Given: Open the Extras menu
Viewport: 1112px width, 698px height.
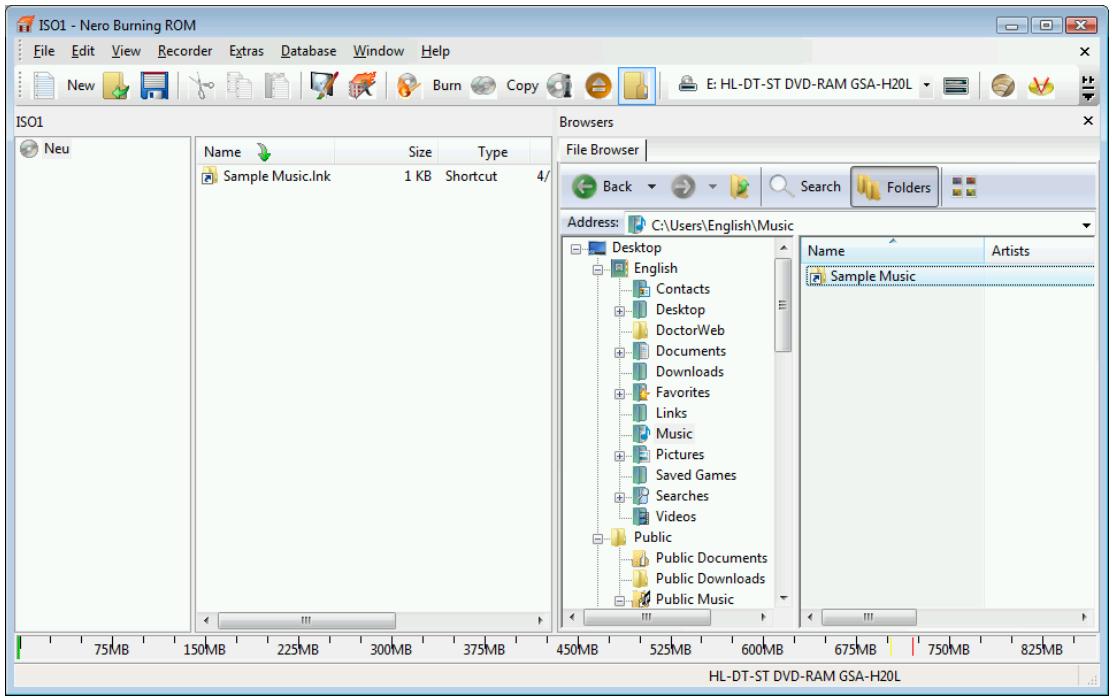Looking at the screenshot, I should click(x=246, y=51).
